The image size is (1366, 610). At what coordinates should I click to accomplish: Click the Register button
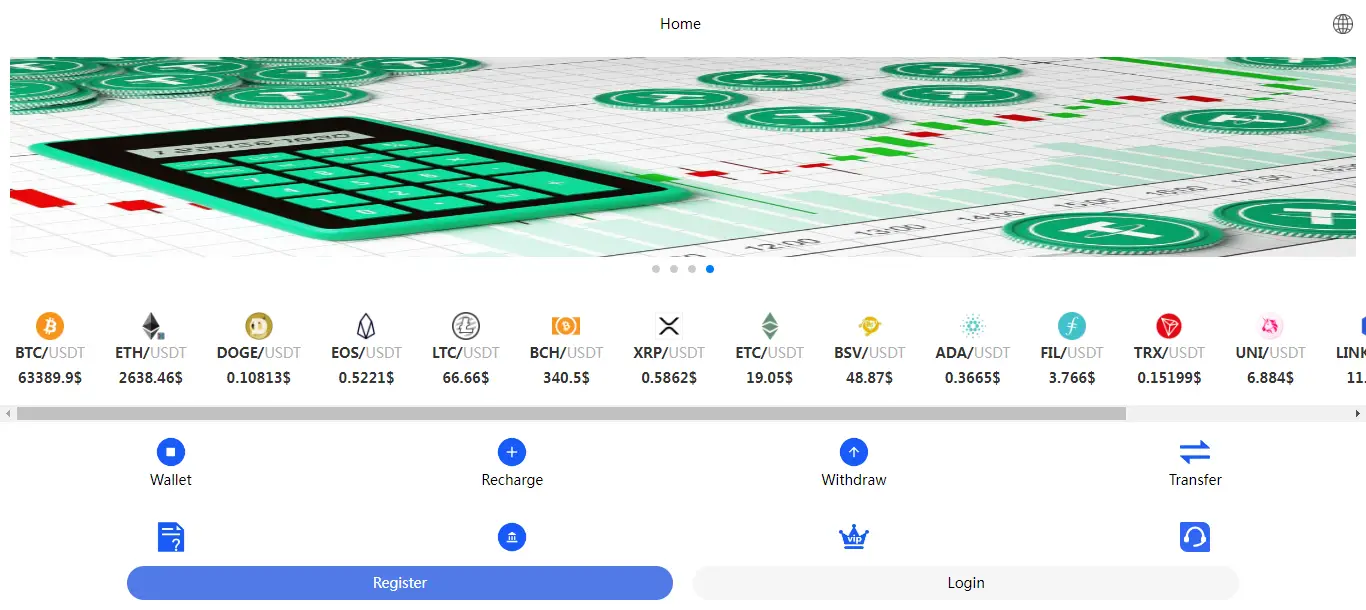(400, 583)
